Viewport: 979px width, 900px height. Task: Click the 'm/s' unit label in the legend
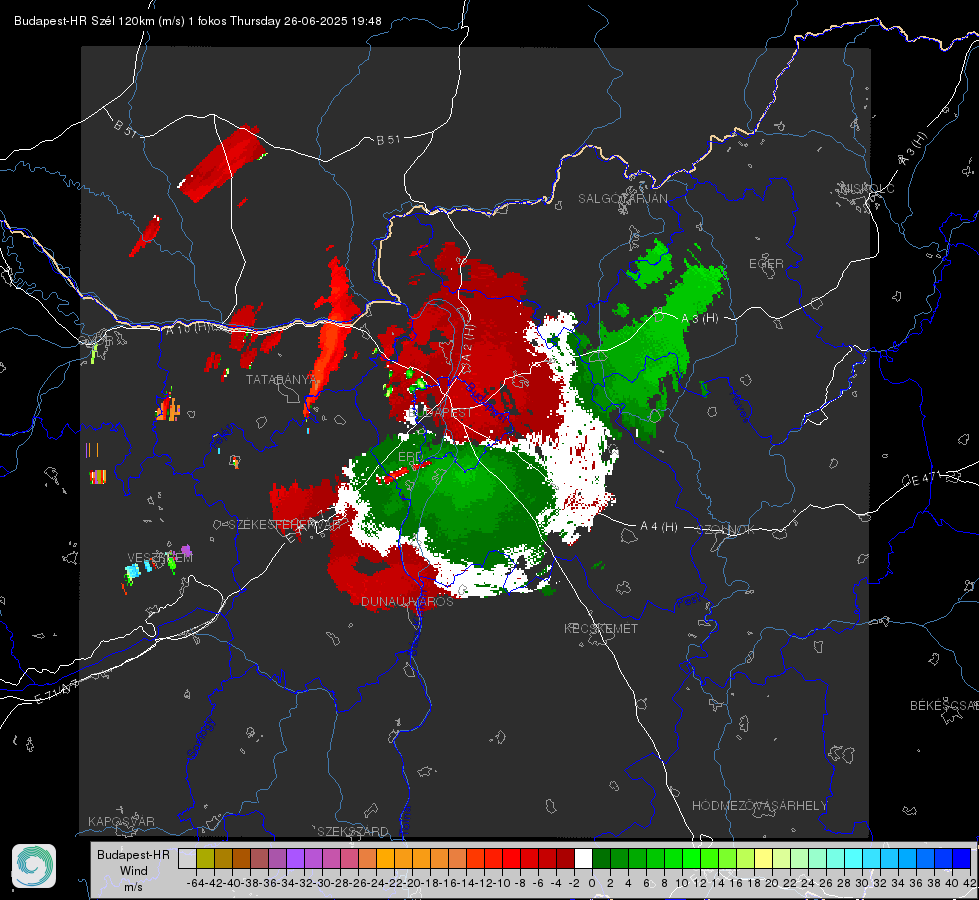coord(133,887)
